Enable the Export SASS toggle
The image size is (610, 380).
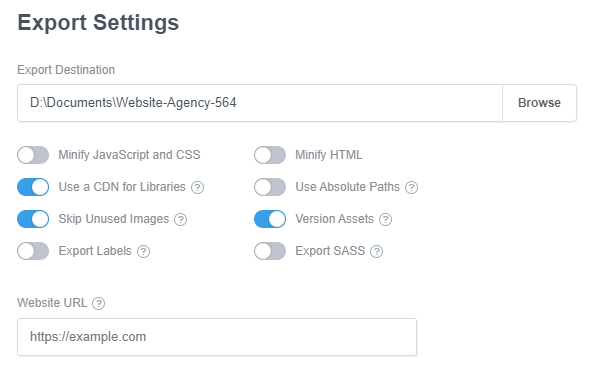click(270, 251)
